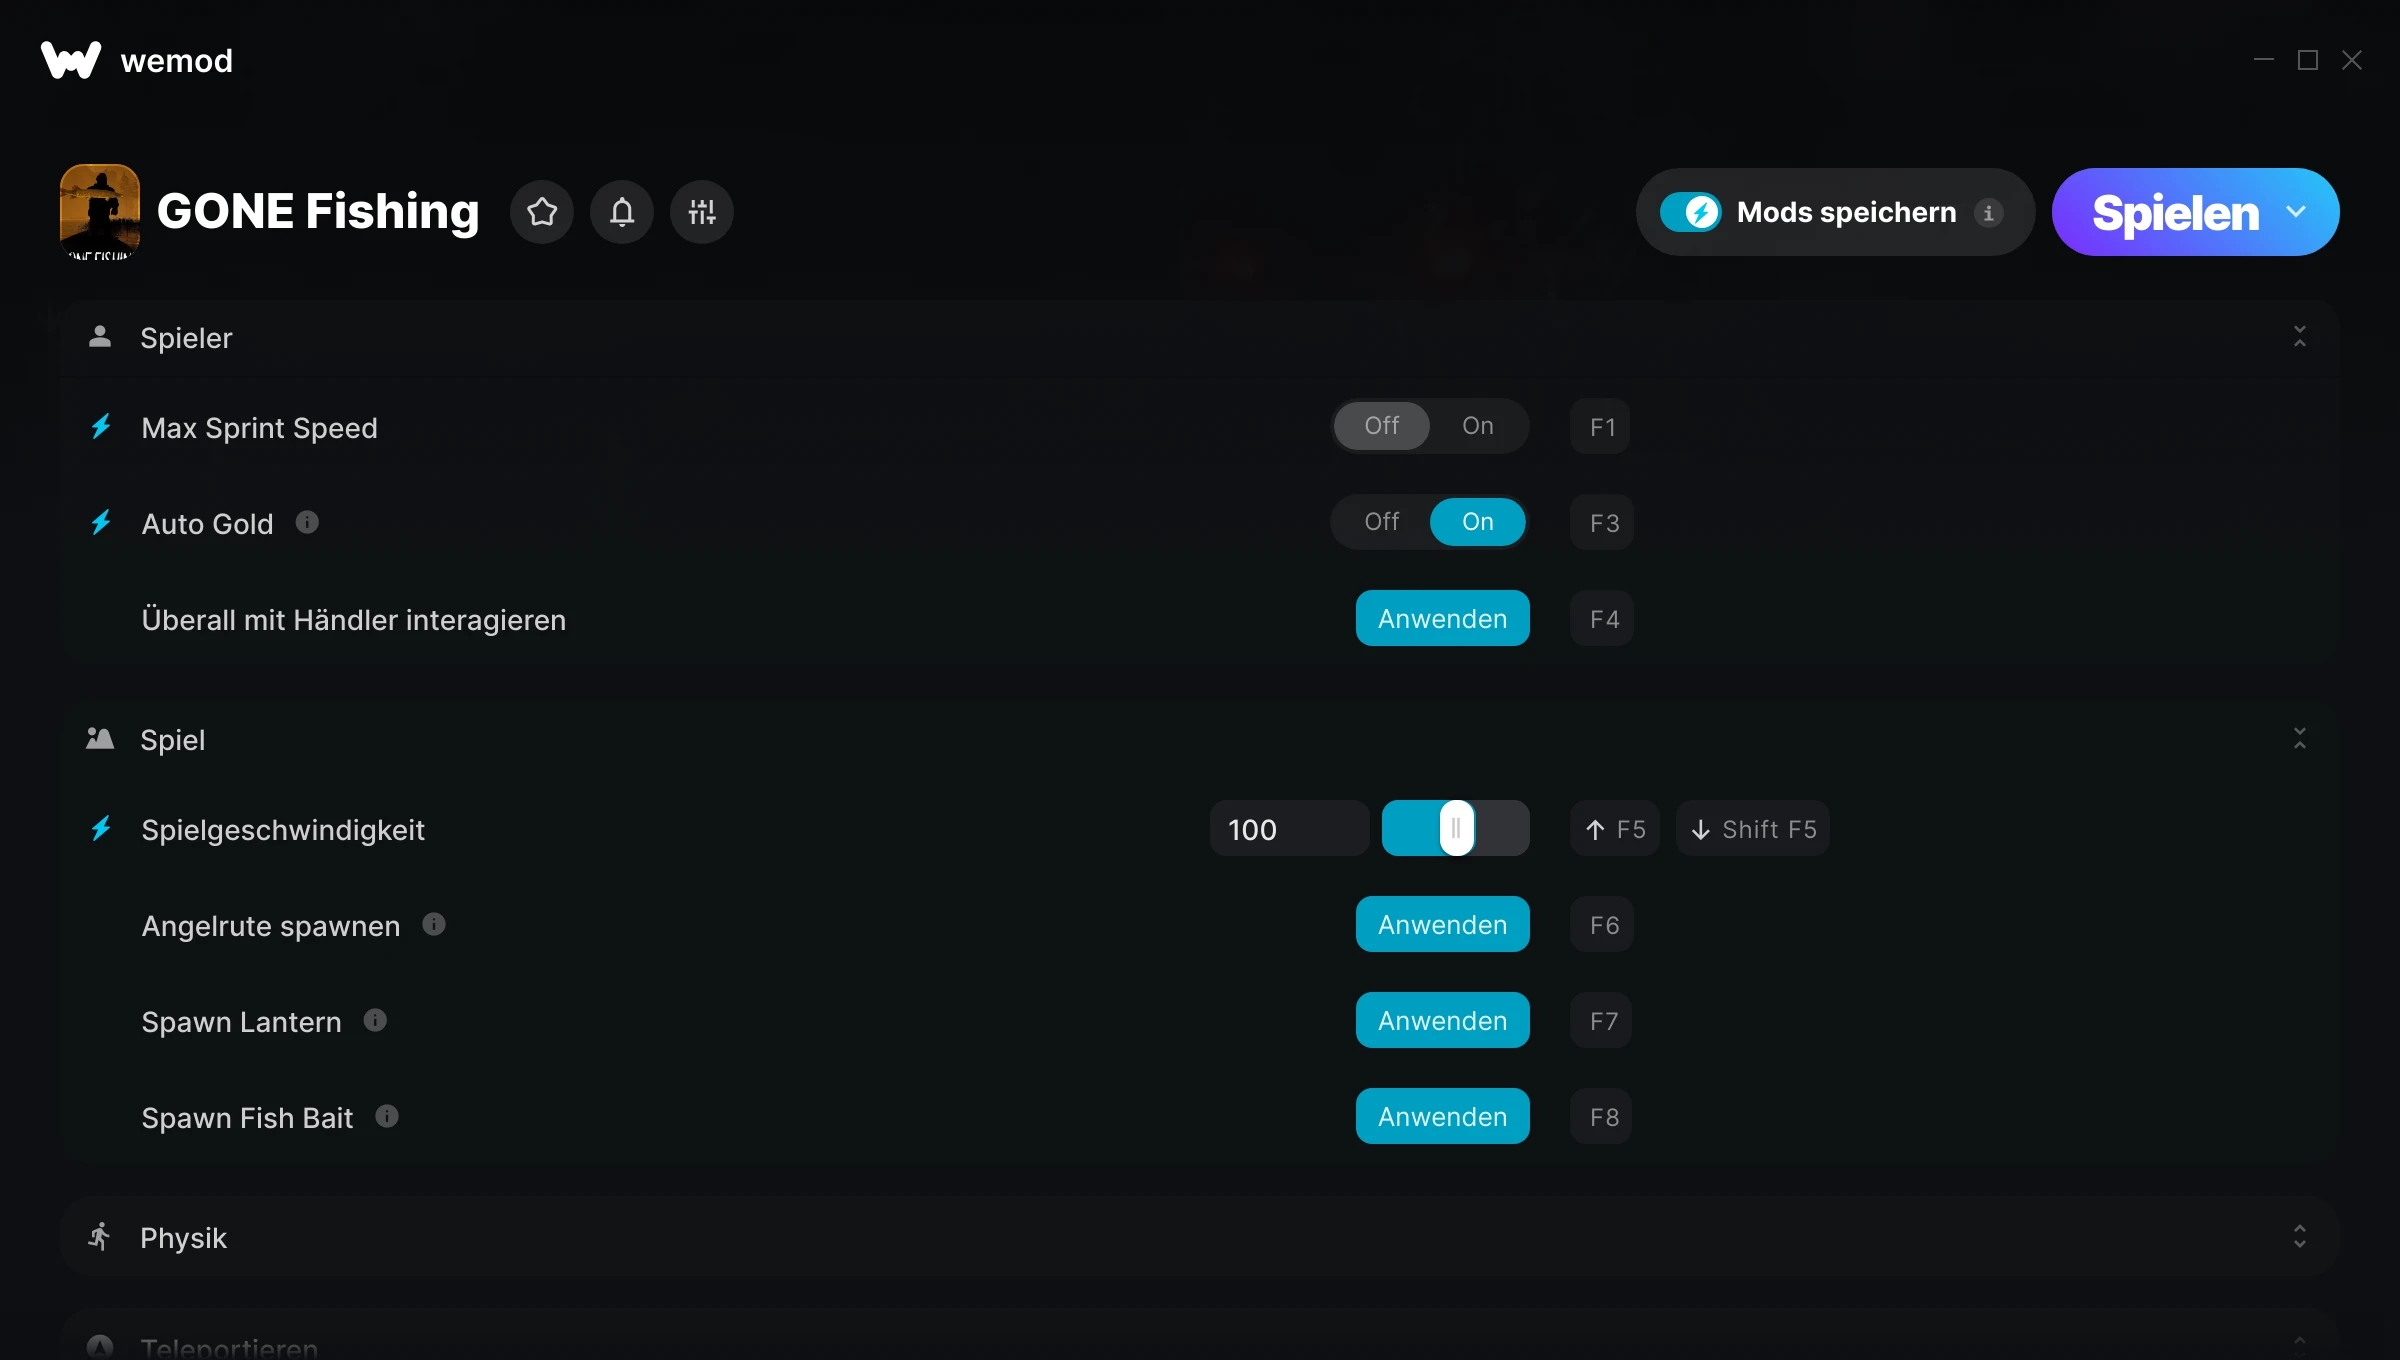Click Anwenden for Spawn Fish Bait
This screenshot has height=1360, width=2400.
click(x=1442, y=1116)
